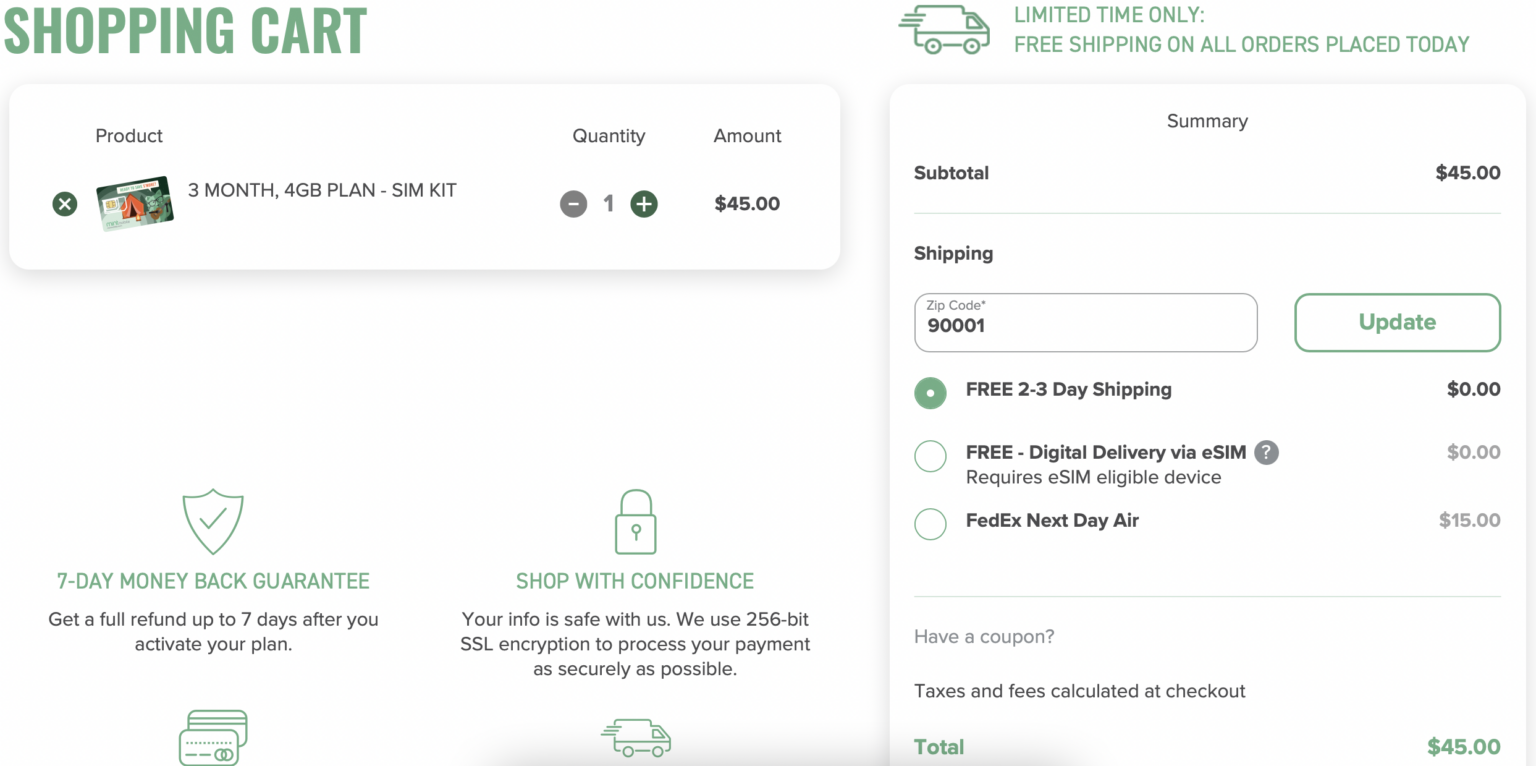Click the eSIM delivery question mark help icon
1536x766 pixels.
click(x=1266, y=453)
